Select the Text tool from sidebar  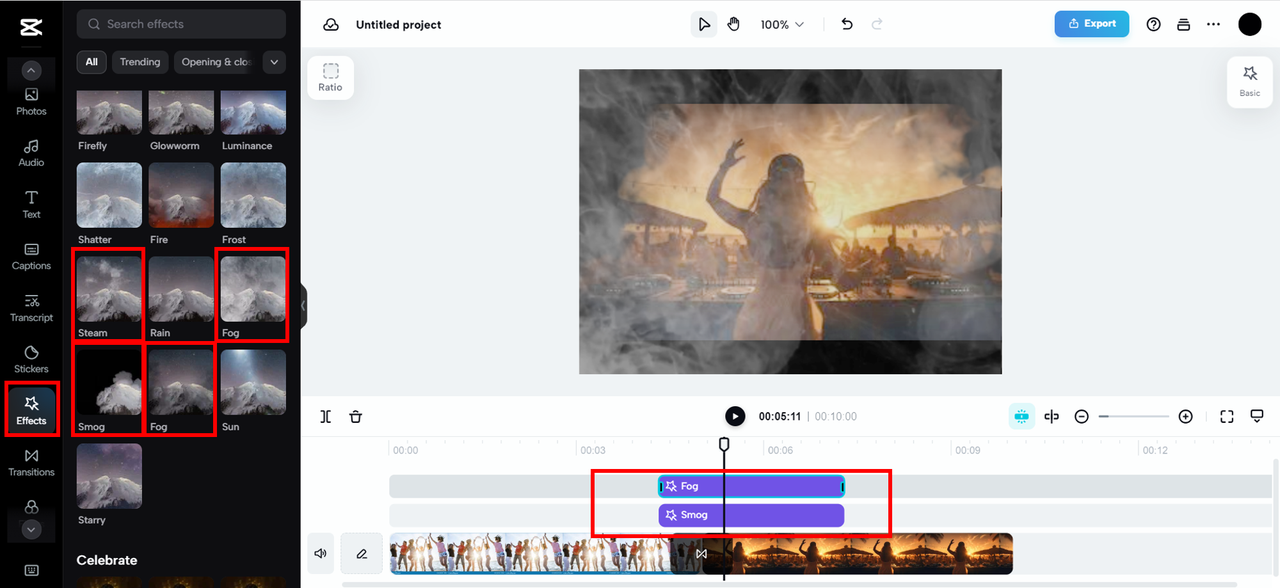pos(30,206)
